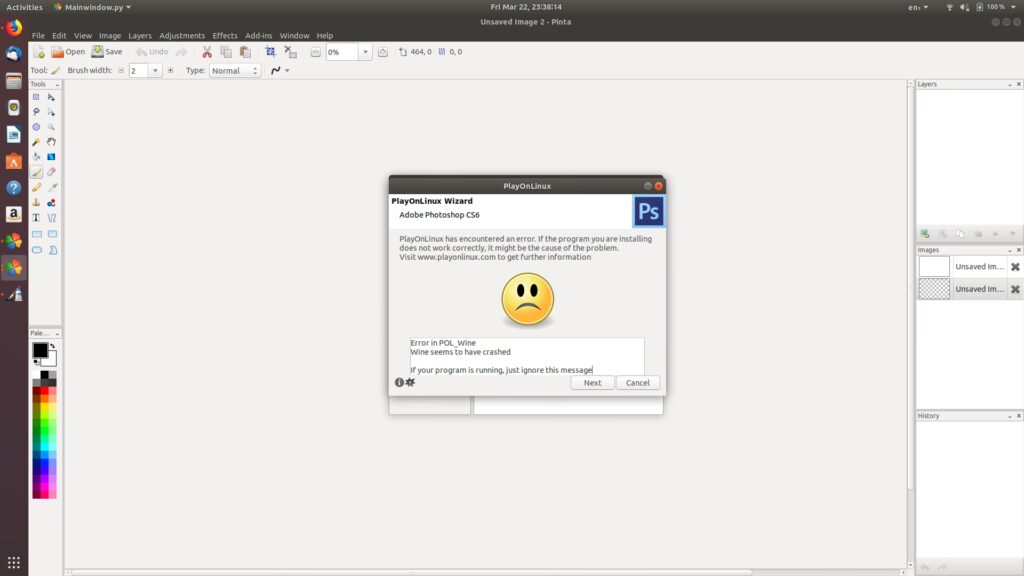Open the Effects menu
This screenshot has width=1024, height=576.
225,36
